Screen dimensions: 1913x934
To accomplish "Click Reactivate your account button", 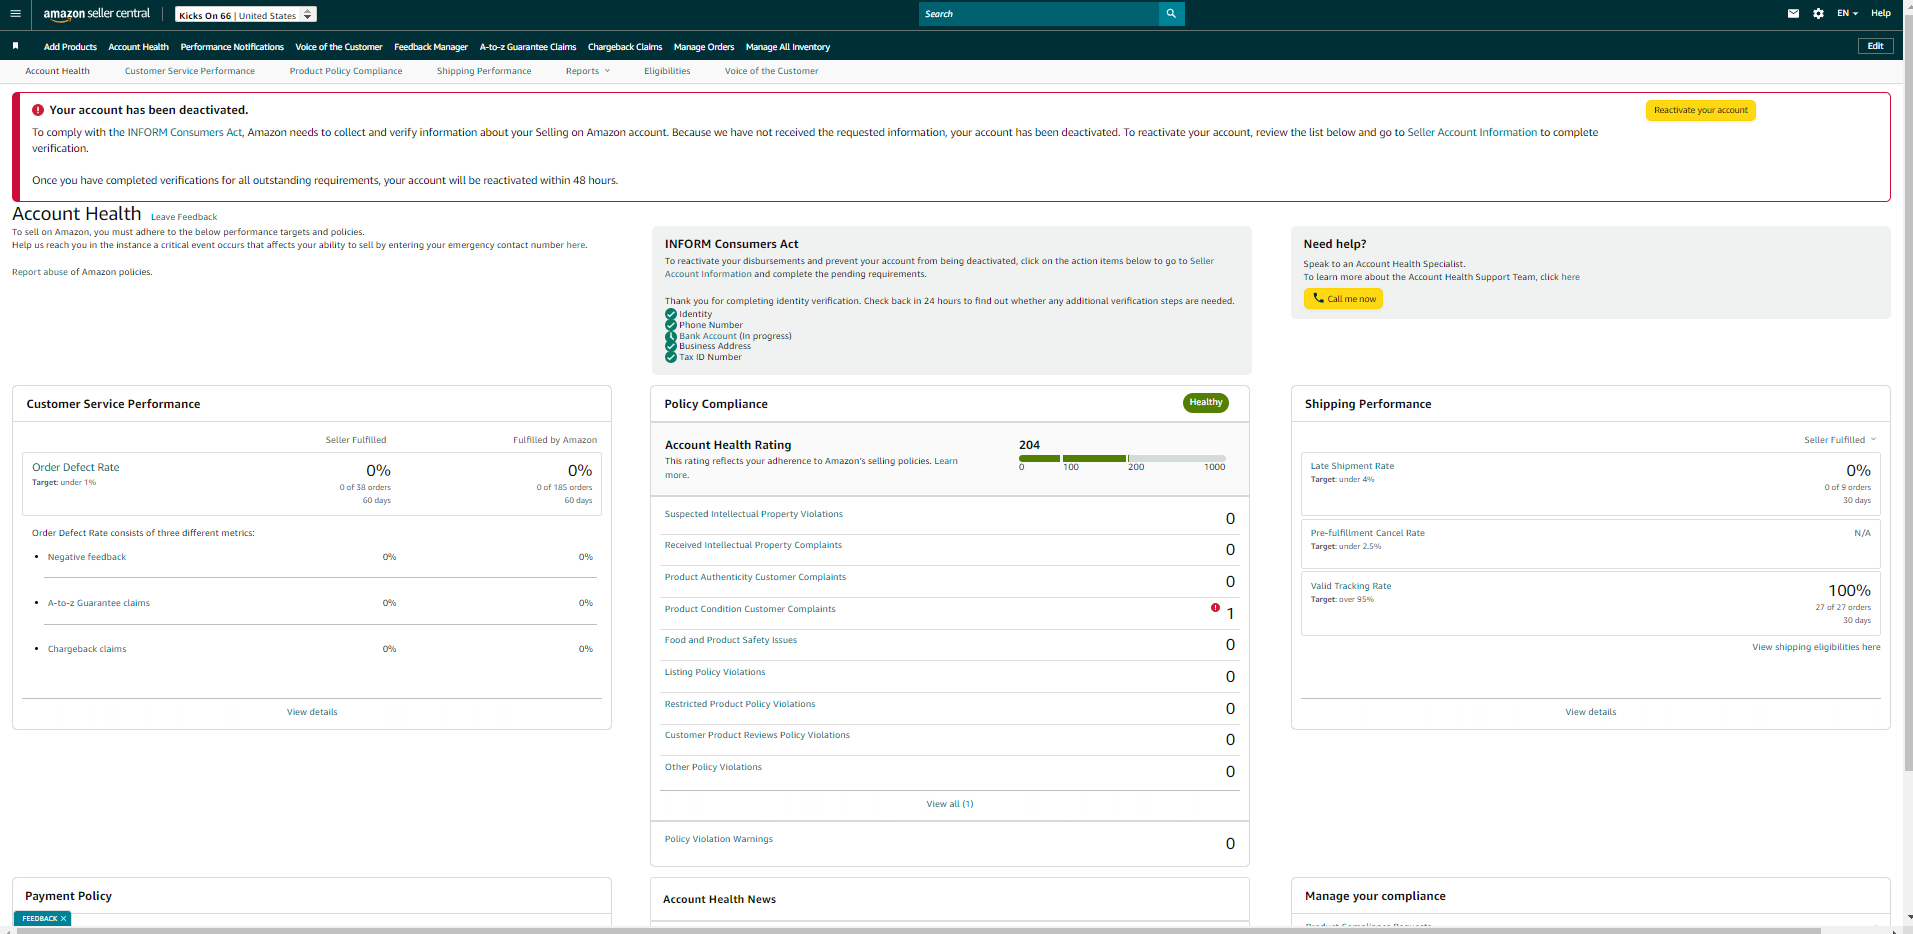I will tap(1700, 111).
